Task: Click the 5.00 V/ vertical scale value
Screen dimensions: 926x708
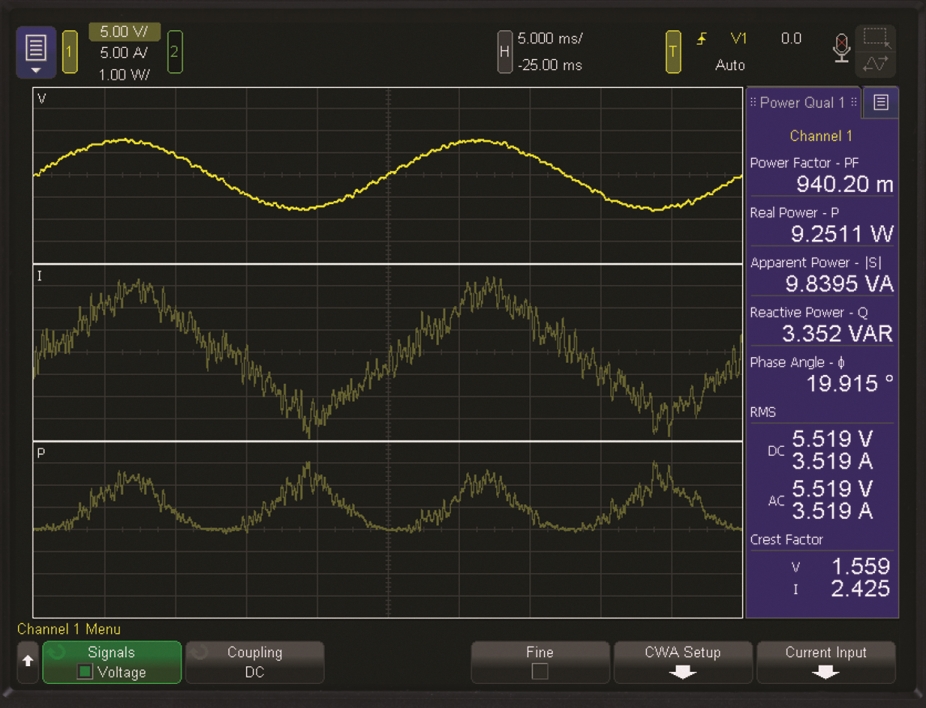Action: point(124,32)
